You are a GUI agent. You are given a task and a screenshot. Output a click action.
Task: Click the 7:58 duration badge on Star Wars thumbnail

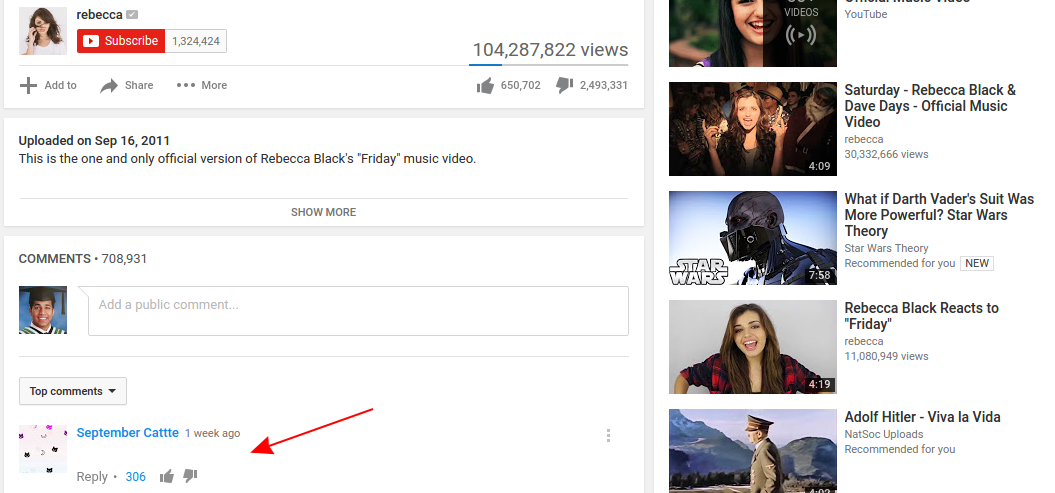(x=820, y=275)
